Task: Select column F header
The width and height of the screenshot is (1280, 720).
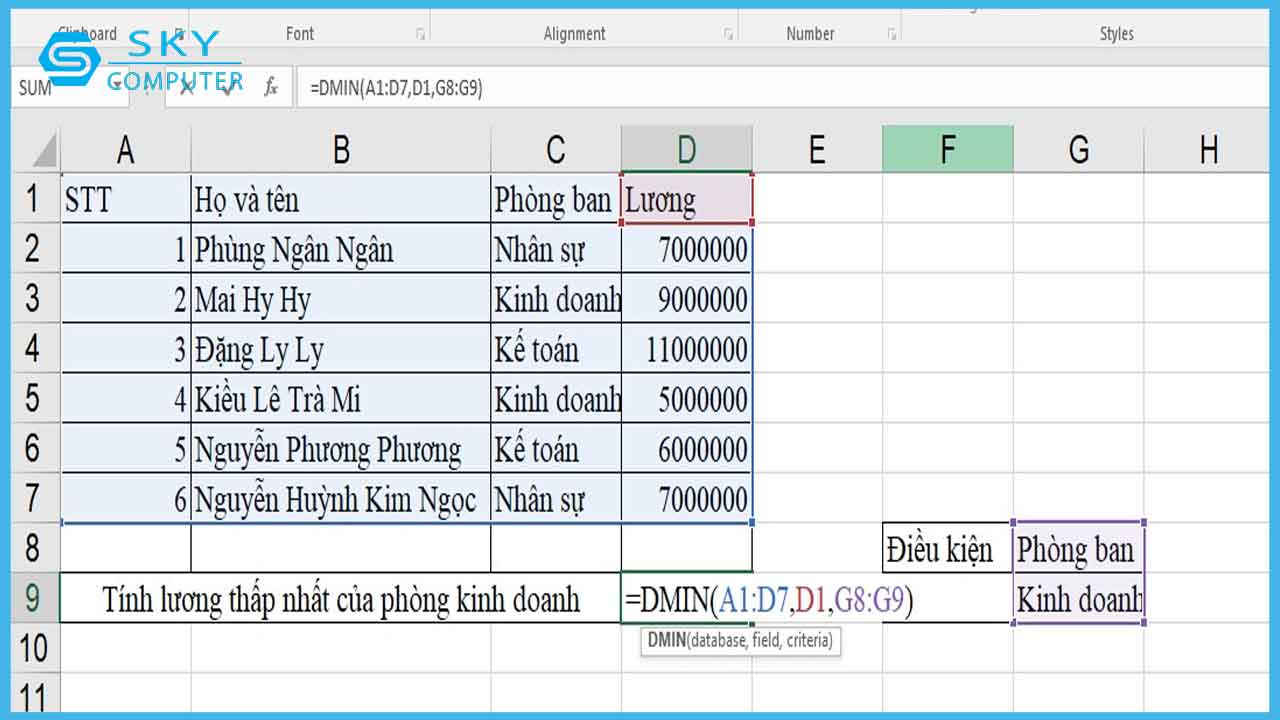Action: pos(947,149)
